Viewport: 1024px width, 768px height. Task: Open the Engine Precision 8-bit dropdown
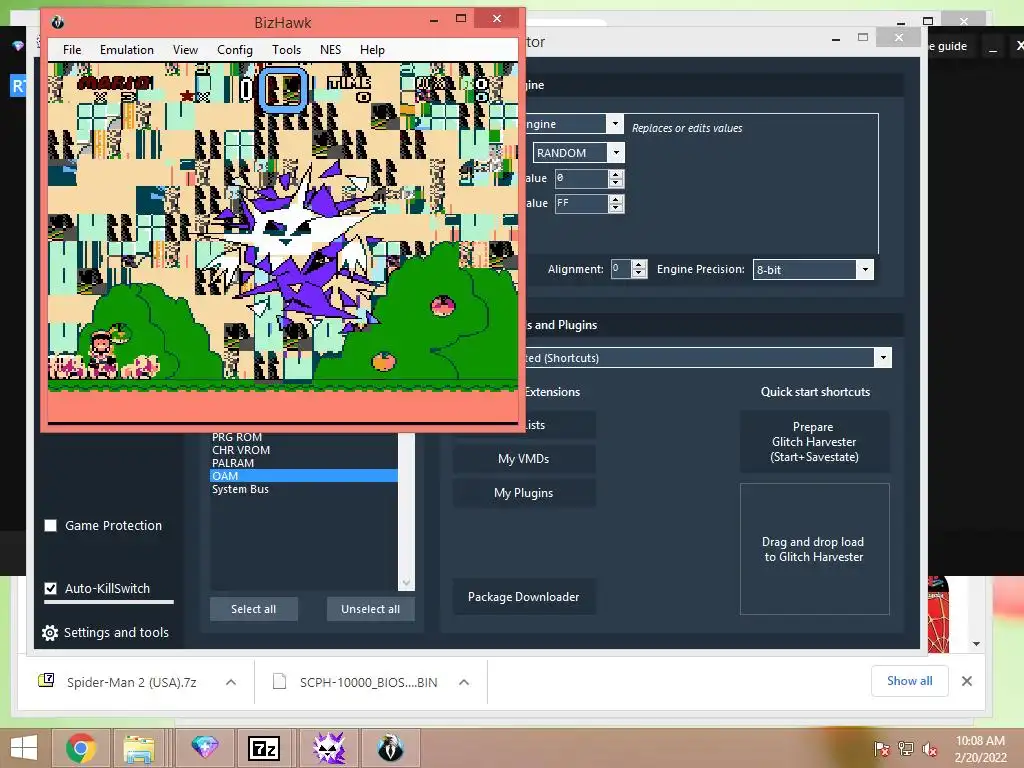pyautogui.click(x=865, y=269)
